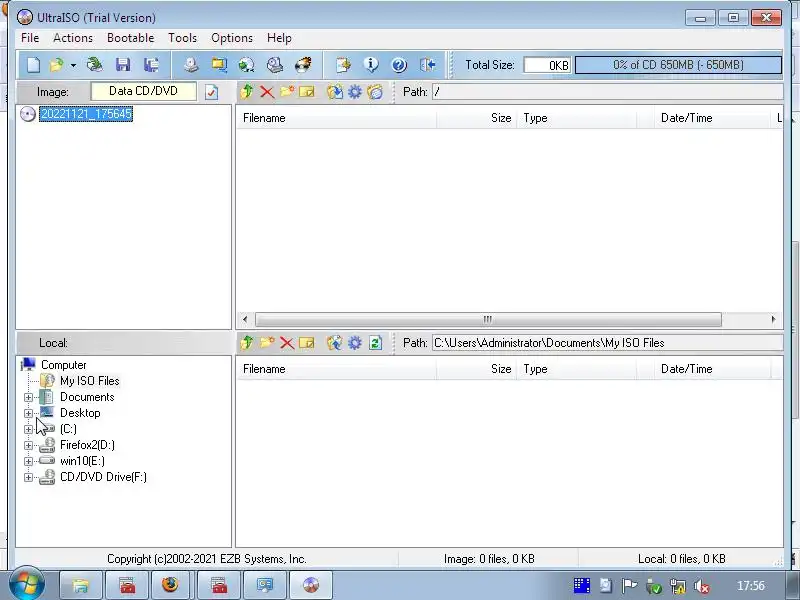
Task: Click the image properties checkmark icon
Action: coord(211,92)
